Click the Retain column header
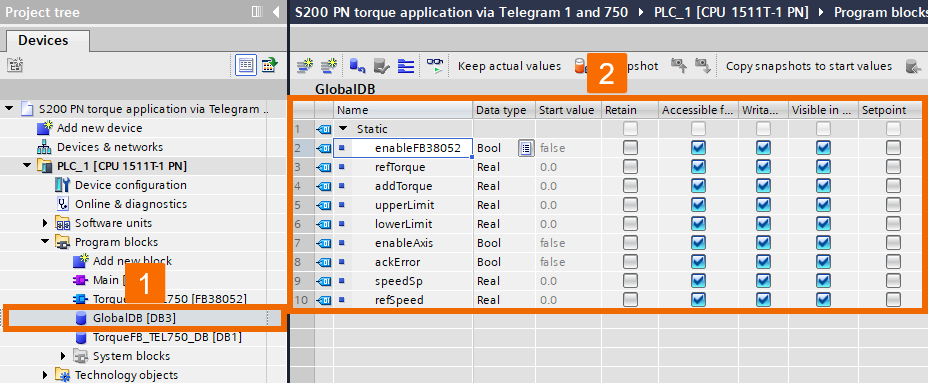The width and height of the screenshot is (928, 383). (629, 110)
